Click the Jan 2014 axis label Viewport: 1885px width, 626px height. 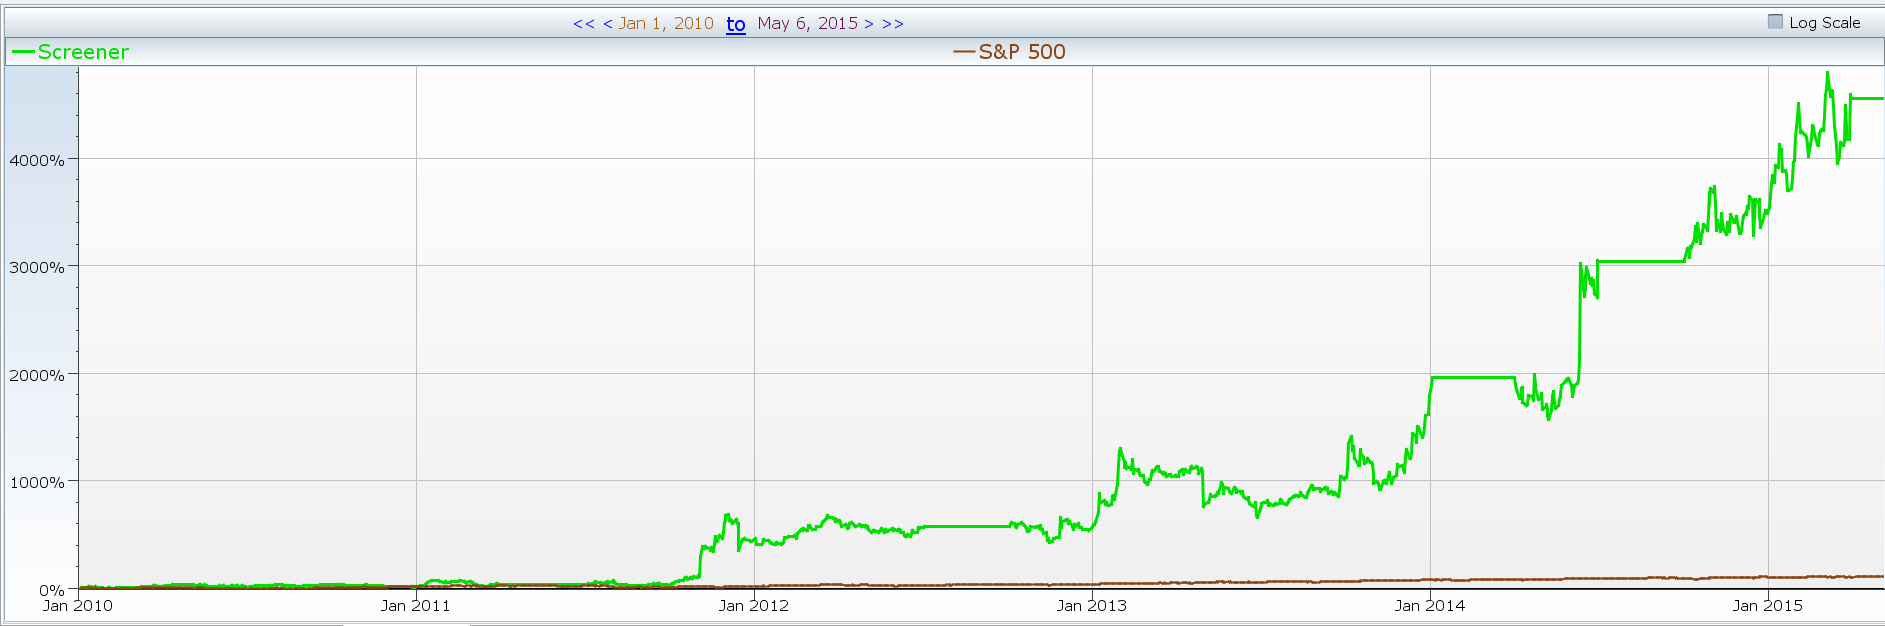(1430, 606)
